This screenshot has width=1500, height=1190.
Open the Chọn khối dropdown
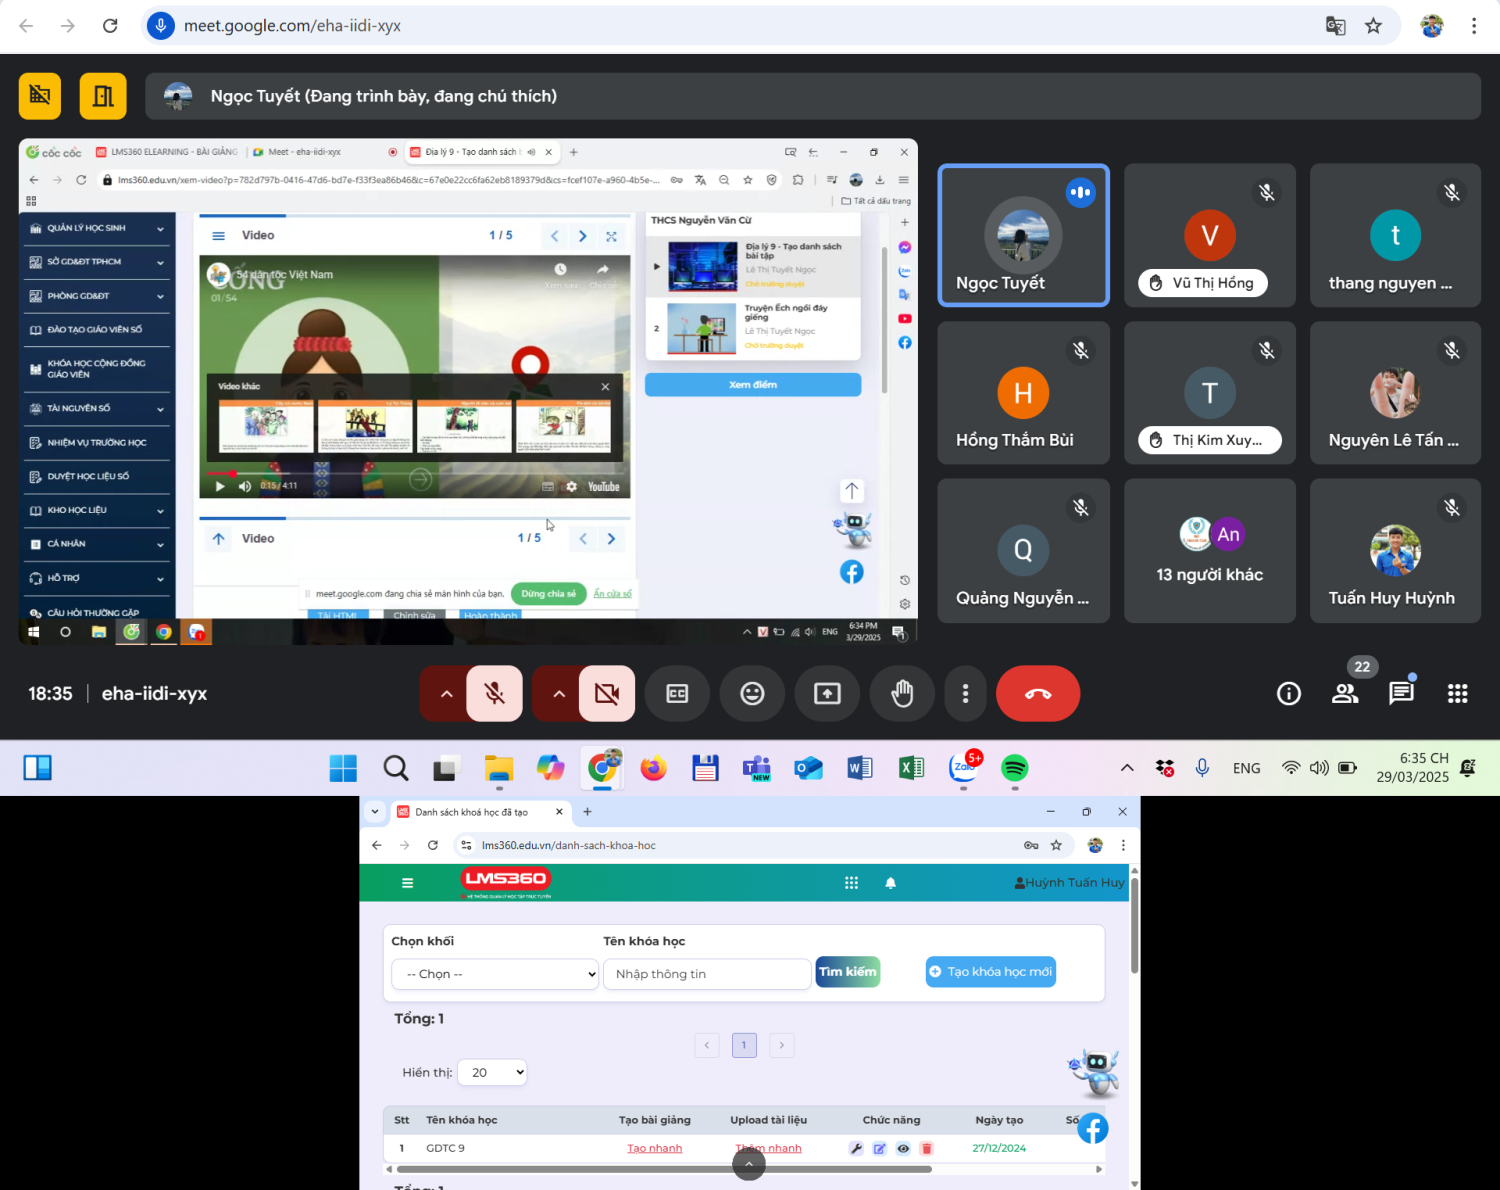point(495,974)
